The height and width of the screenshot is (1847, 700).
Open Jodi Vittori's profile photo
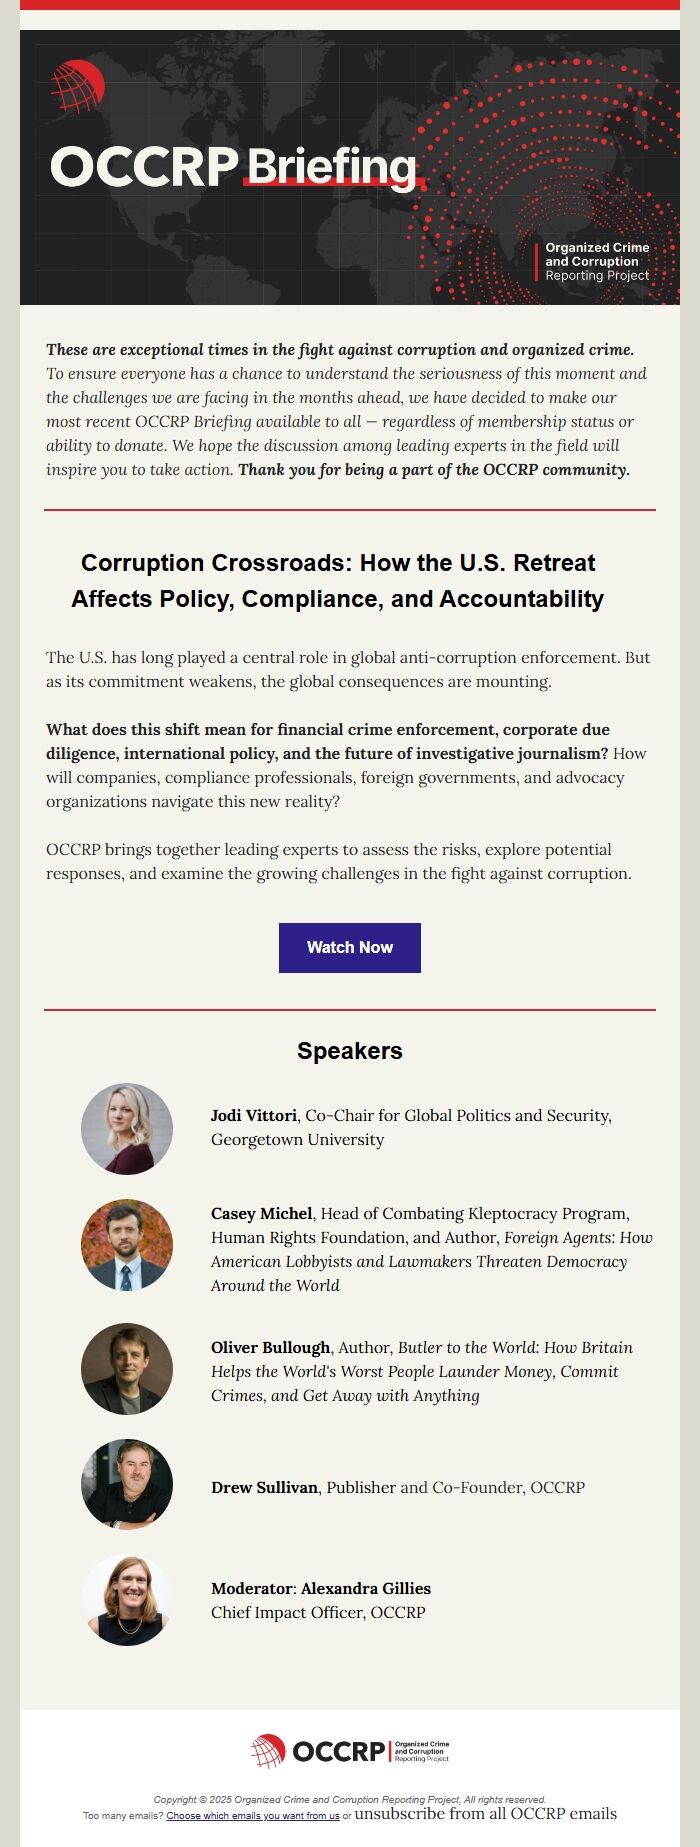127,1128
